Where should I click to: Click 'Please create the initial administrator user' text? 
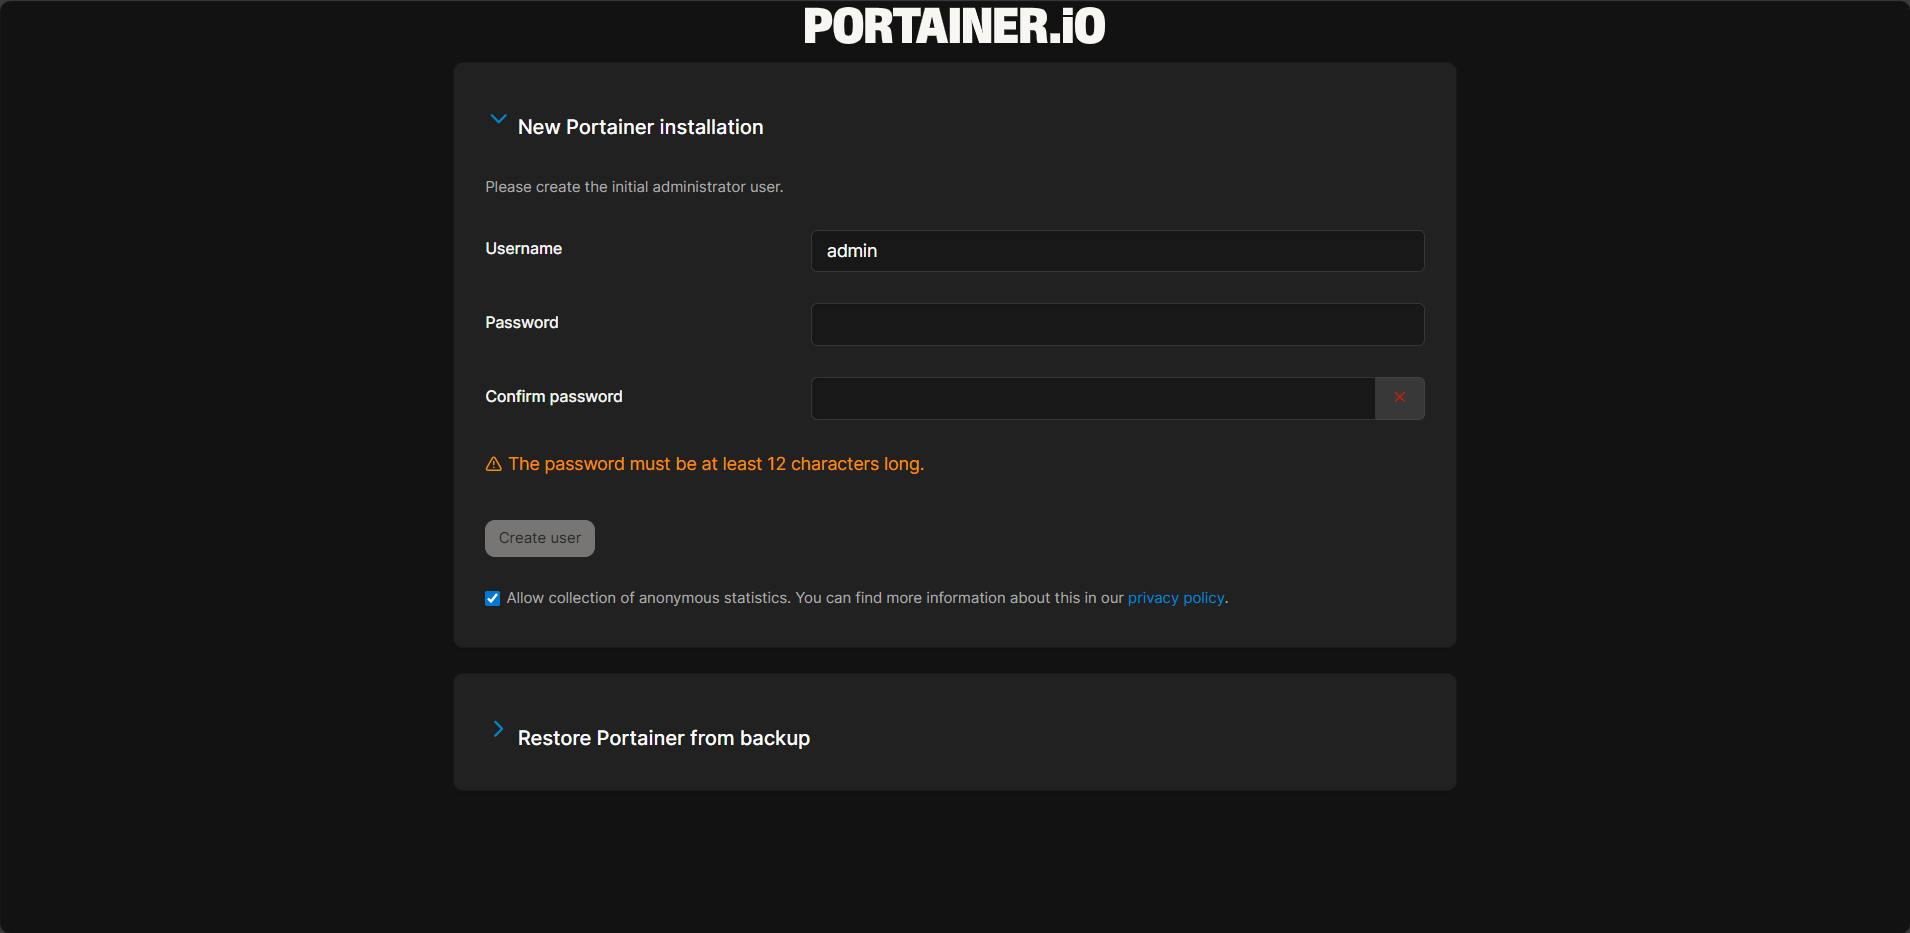pos(634,187)
